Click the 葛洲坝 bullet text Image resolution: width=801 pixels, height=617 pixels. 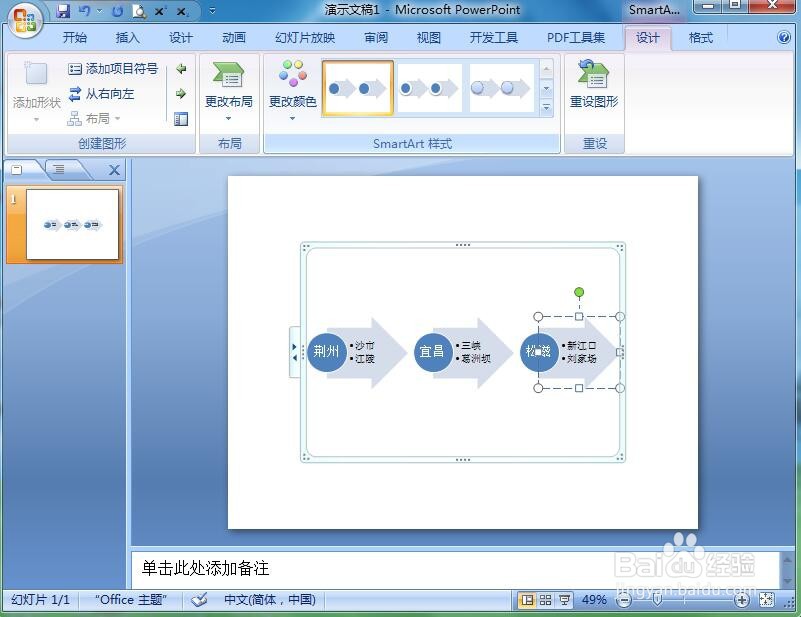point(476,359)
